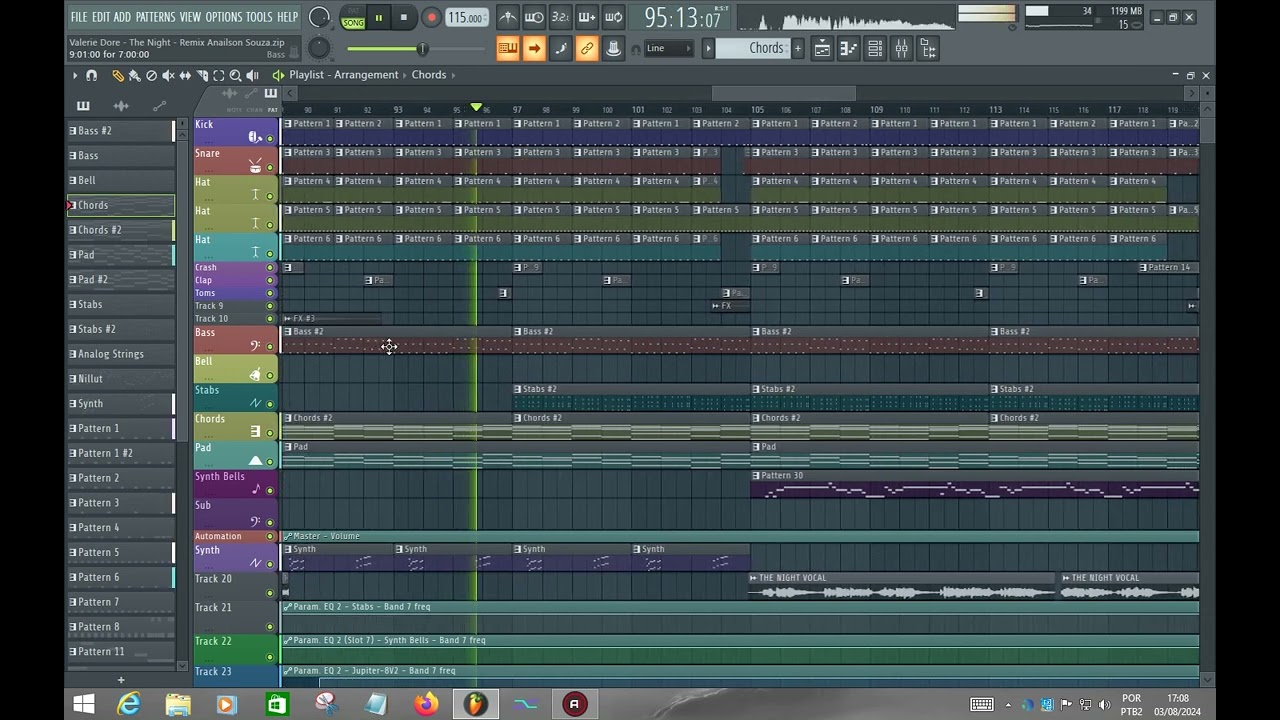Show automation clips in picker panel

(159, 105)
